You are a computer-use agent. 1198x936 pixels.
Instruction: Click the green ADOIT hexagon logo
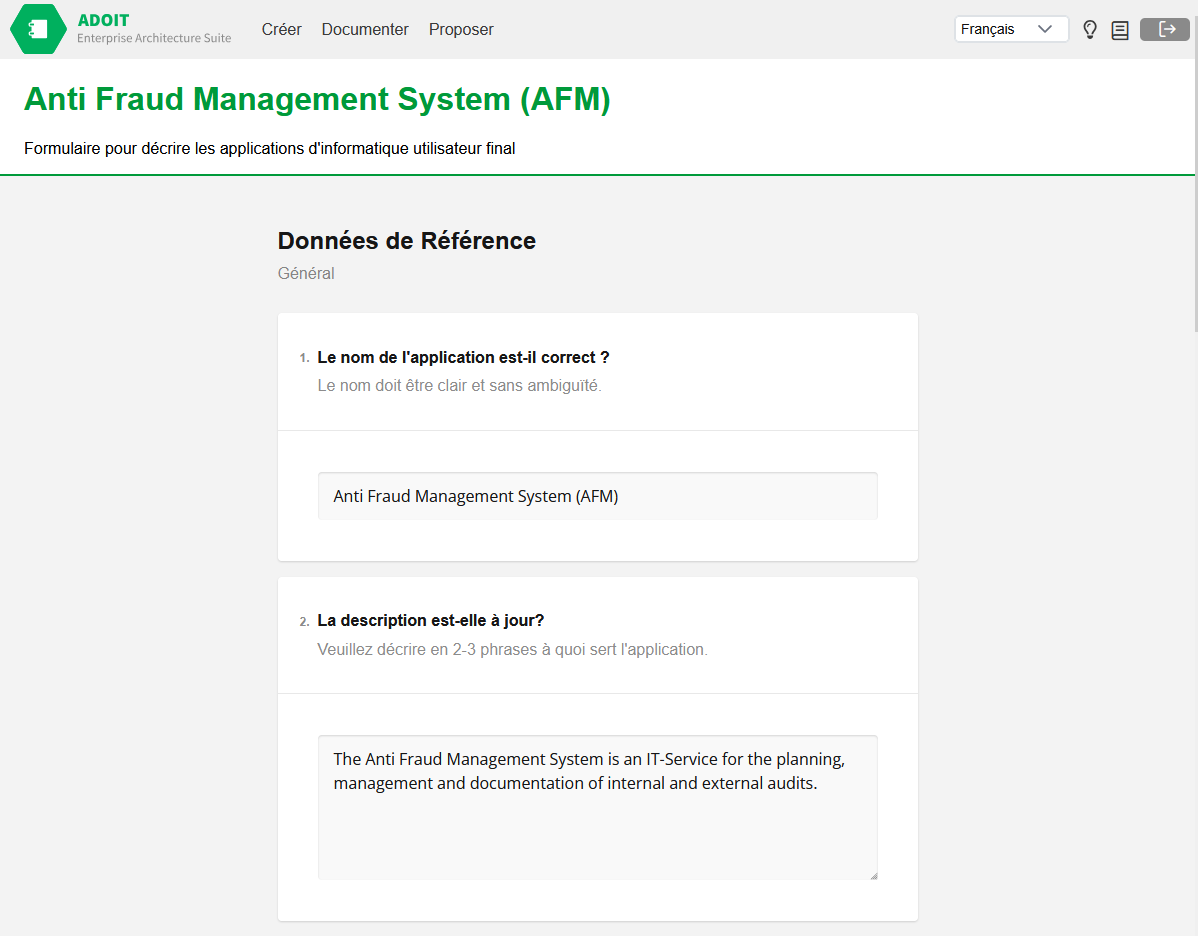[x=38, y=29]
